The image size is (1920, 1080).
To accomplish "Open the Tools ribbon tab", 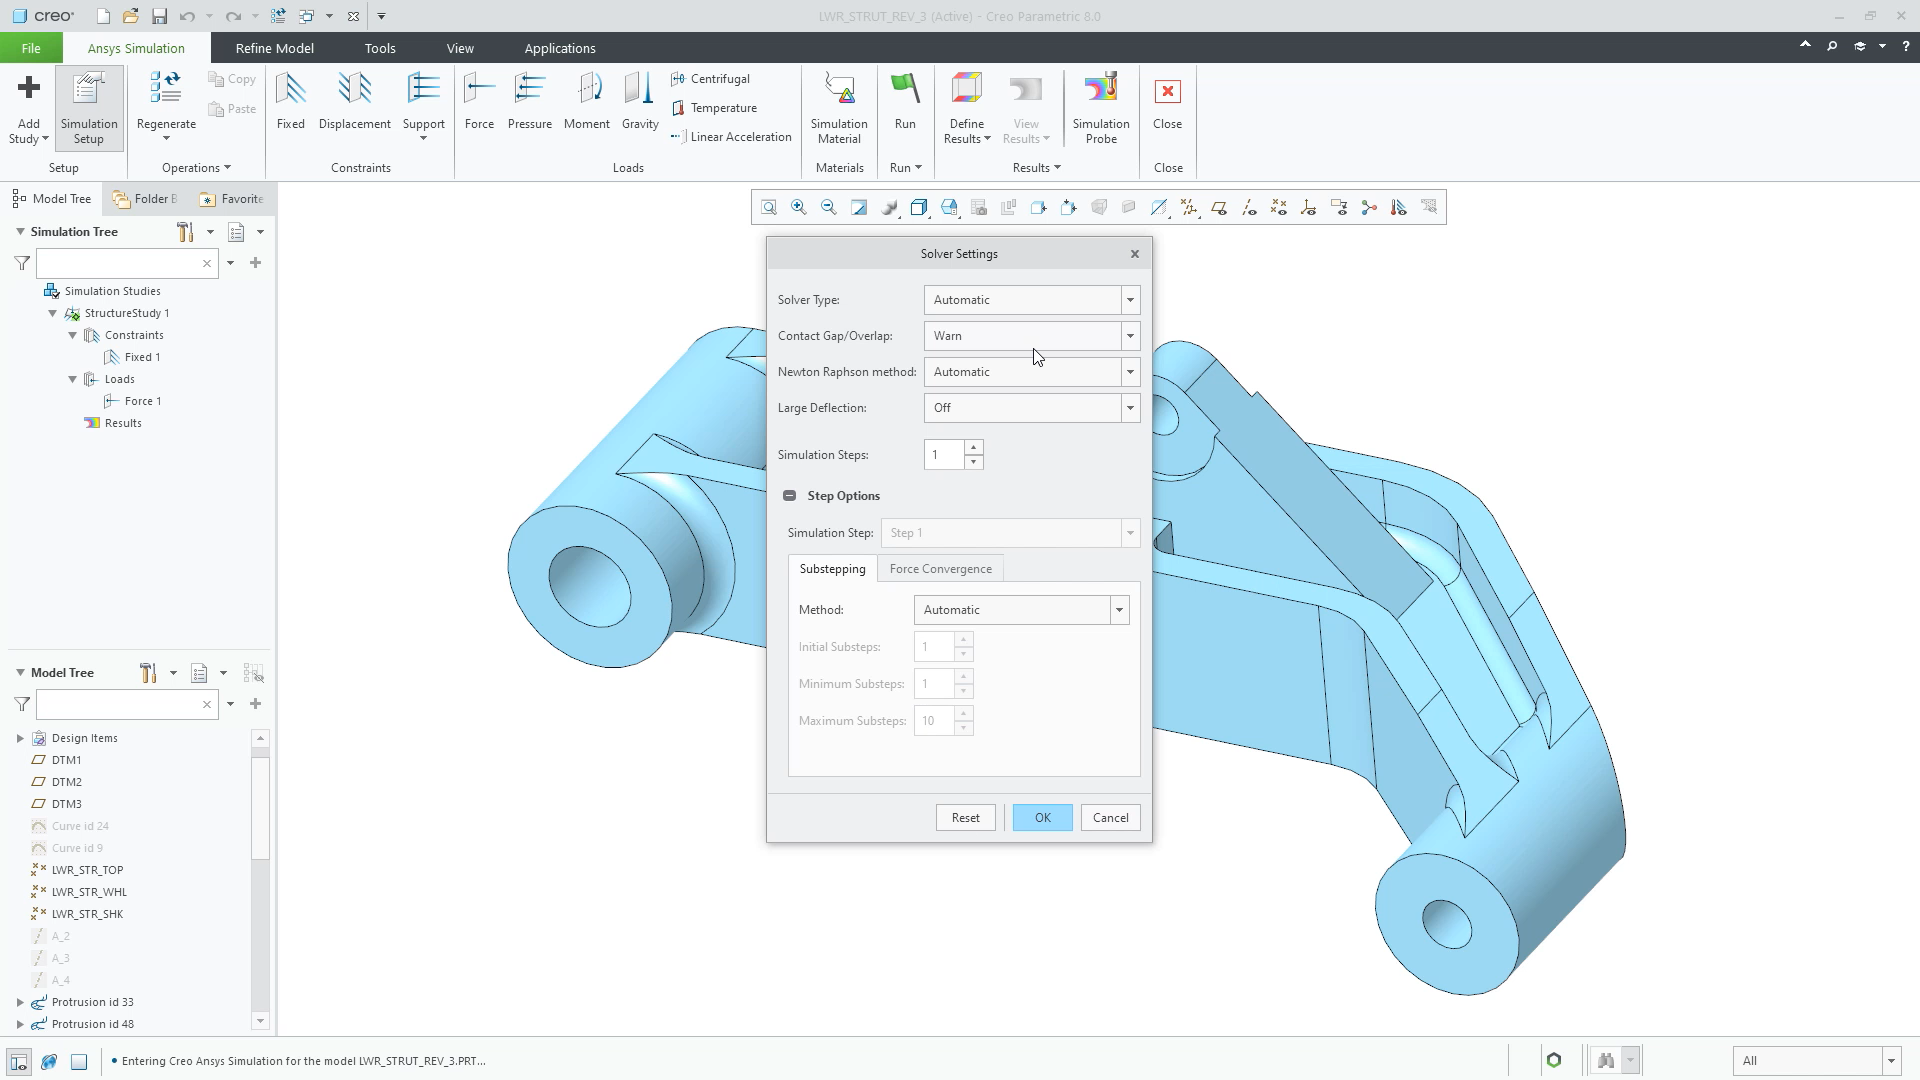I will [x=380, y=48].
